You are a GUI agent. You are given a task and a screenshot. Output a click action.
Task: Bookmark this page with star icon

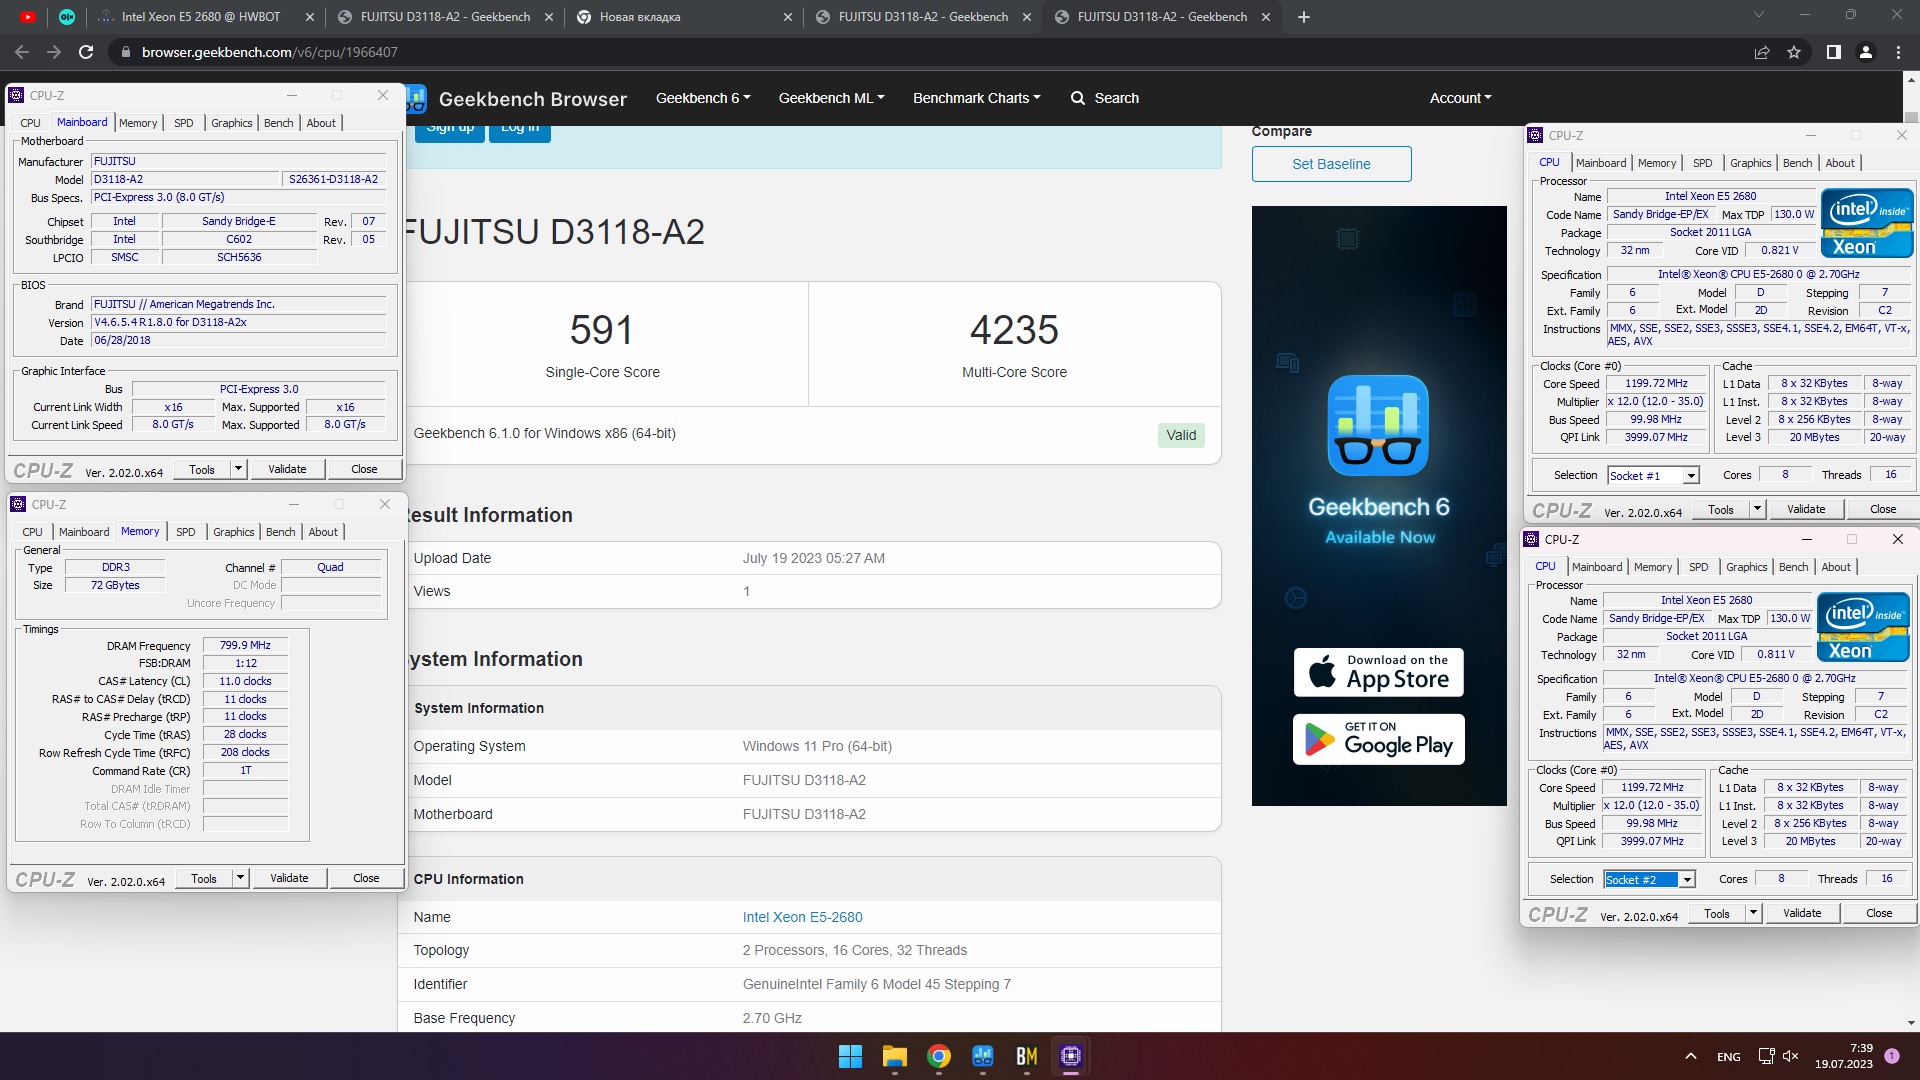pos(1794,52)
